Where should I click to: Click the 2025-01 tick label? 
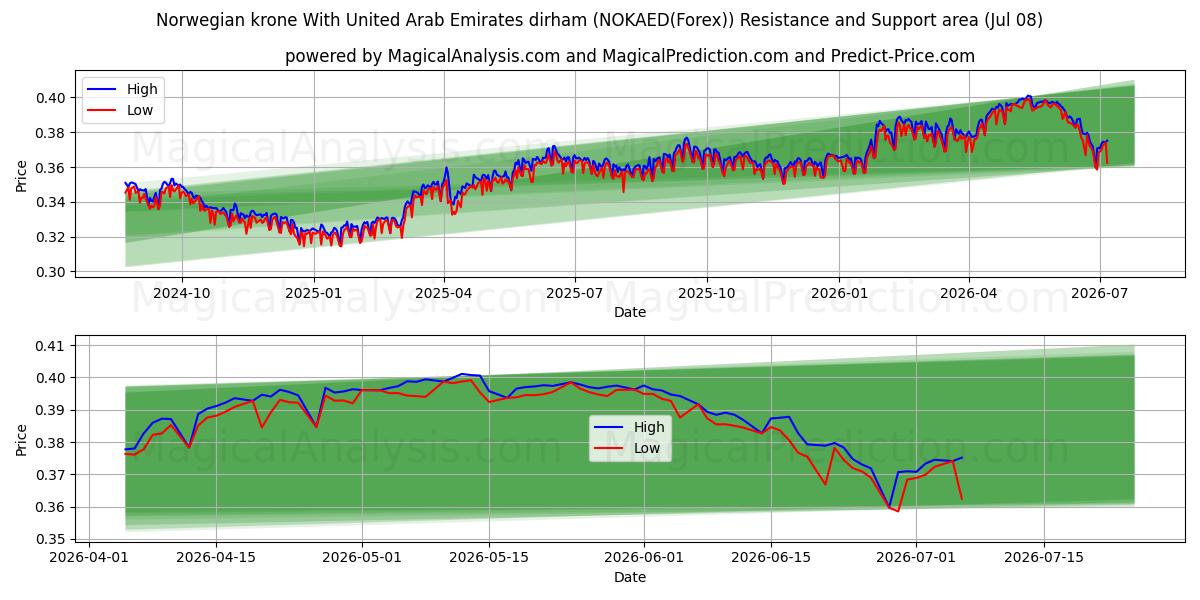pyautogui.click(x=314, y=293)
